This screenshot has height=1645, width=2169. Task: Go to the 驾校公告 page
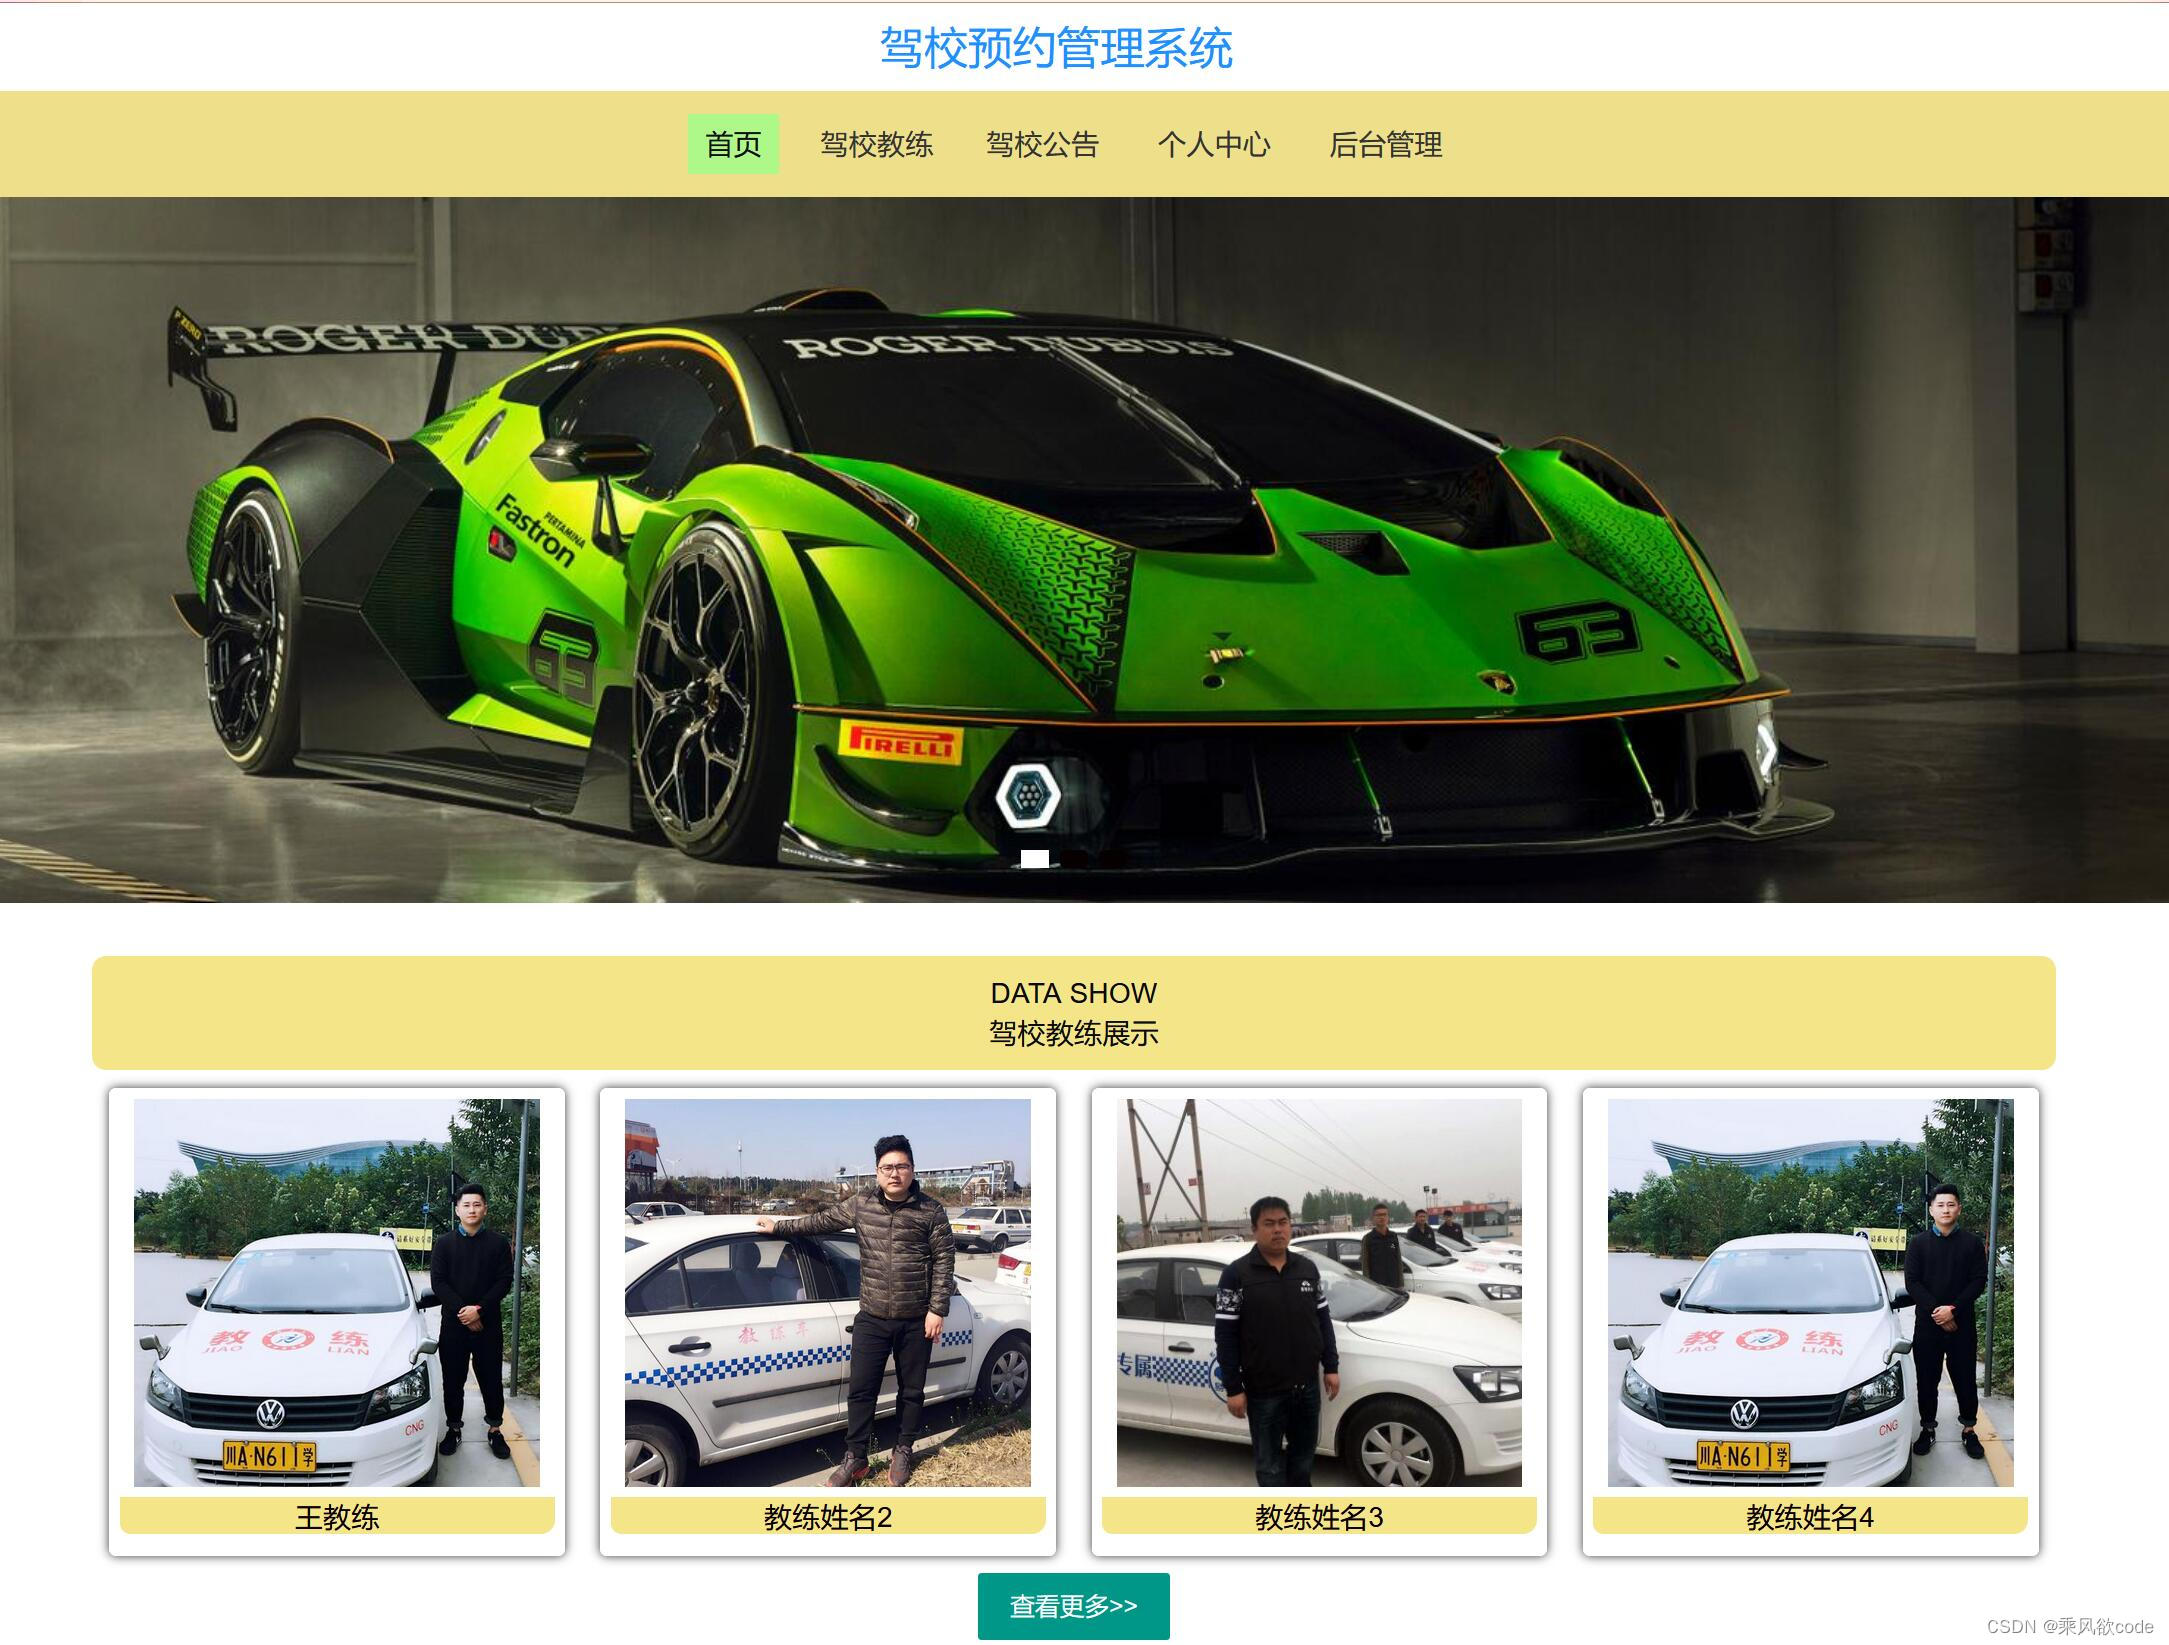[1042, 144]
